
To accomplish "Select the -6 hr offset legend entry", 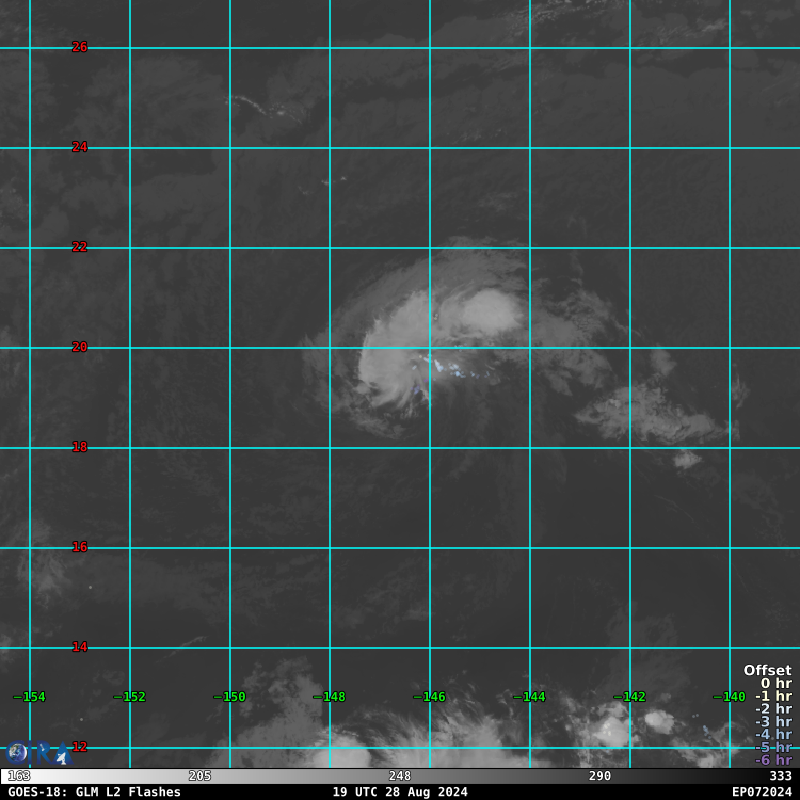I will tap(773, 760).
